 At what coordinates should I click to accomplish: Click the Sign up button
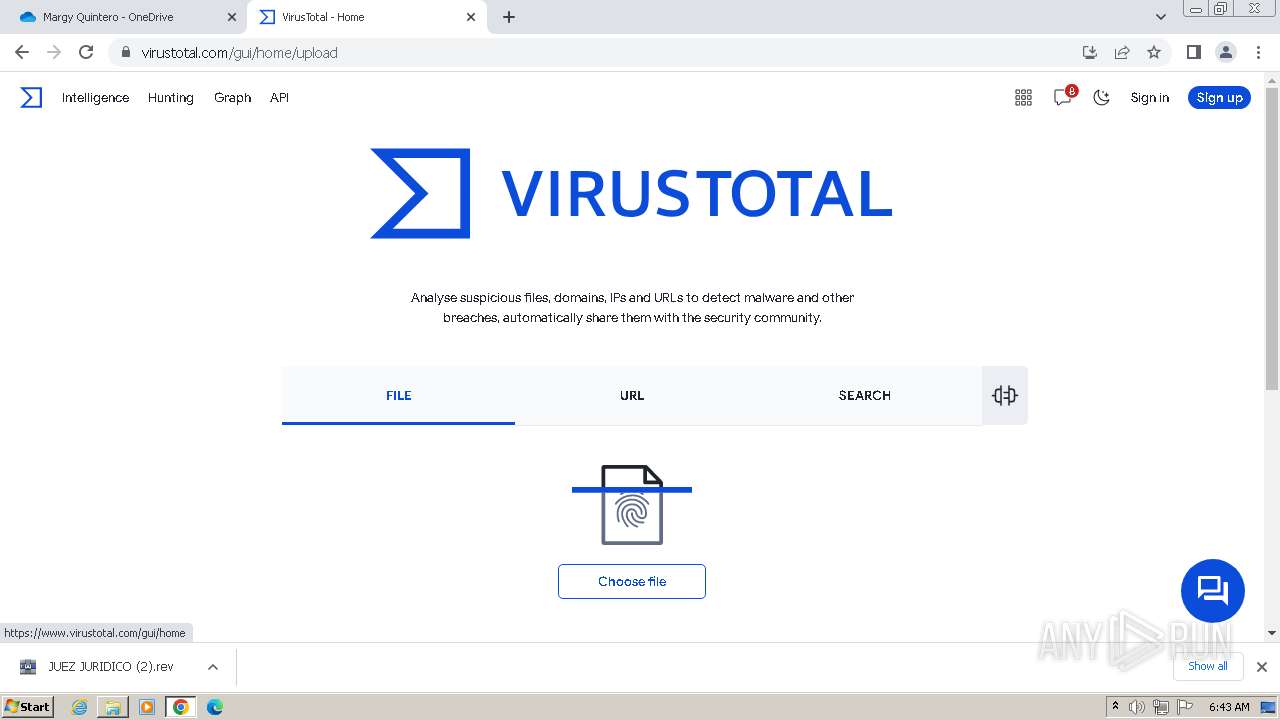tap(1219, 97)
